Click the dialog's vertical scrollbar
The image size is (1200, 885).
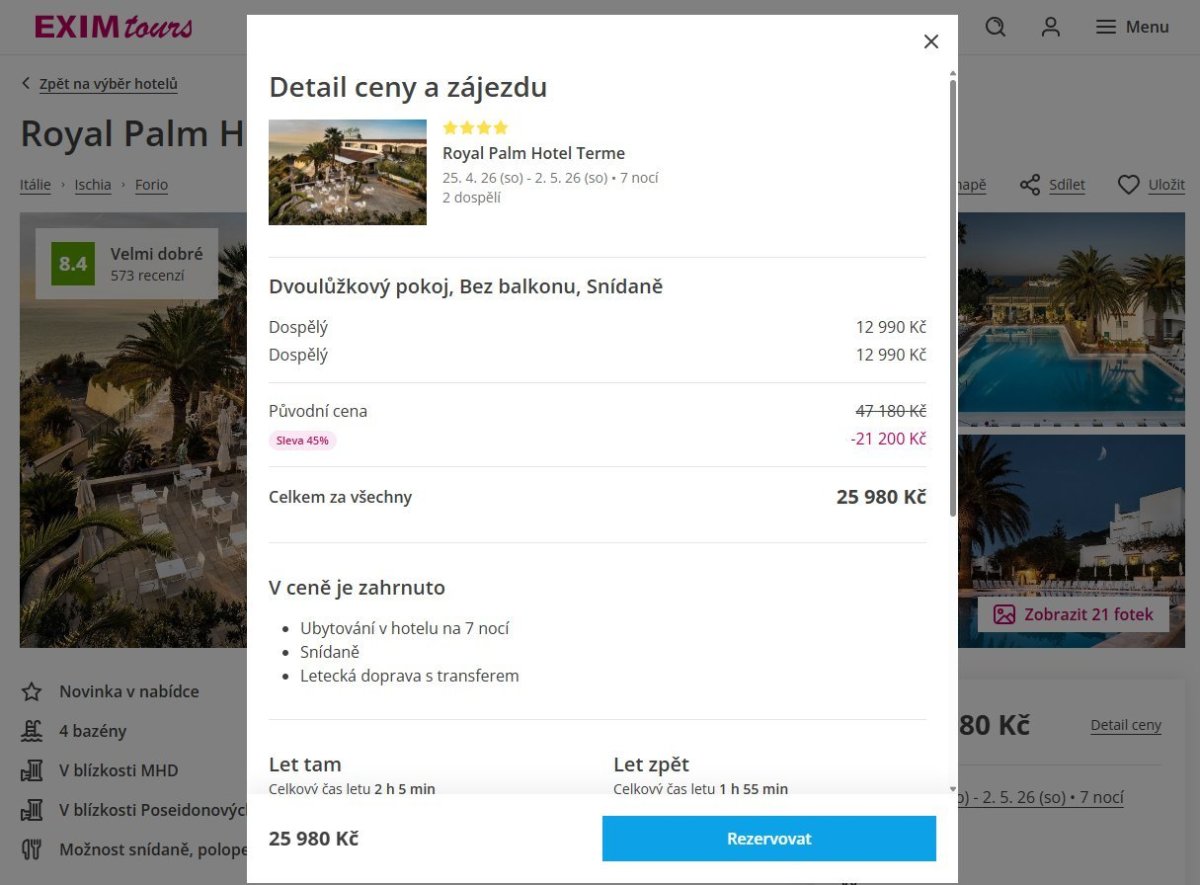[x=952, y=300]
